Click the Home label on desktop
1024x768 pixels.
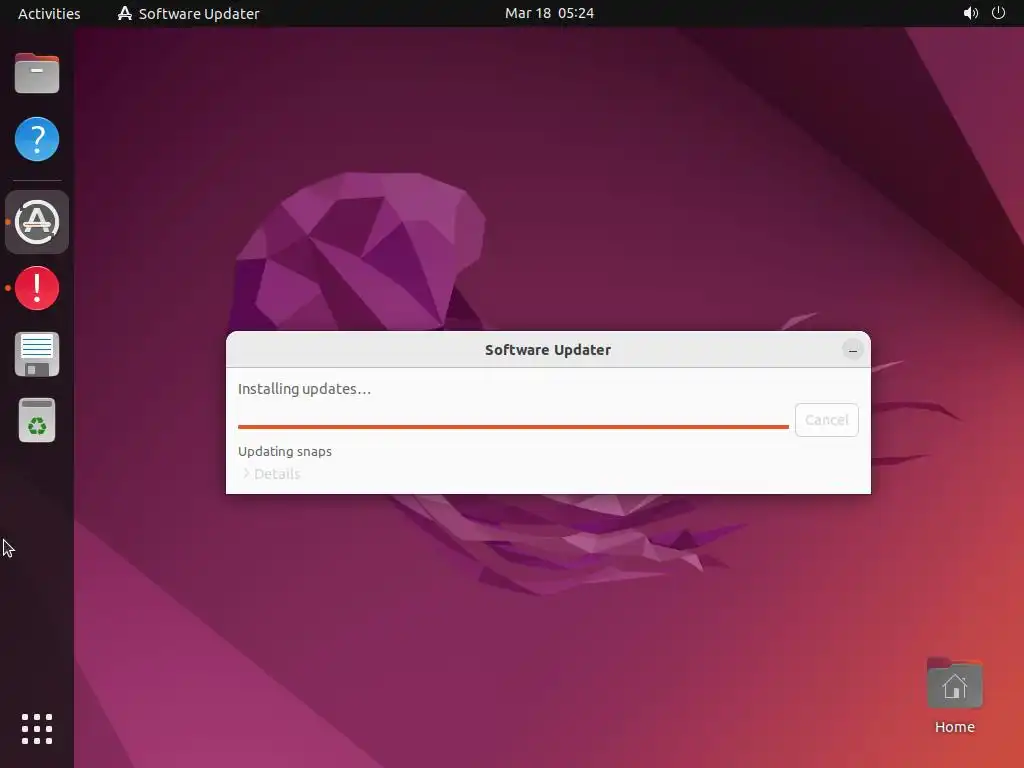point(954,727)
